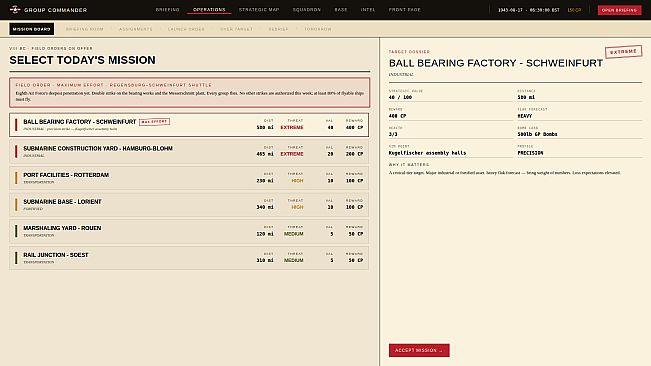The height and width of the screenshot is (366, 651).
Task: Select the Rail Junction Soest mission
Action: [x=189, y=258]
